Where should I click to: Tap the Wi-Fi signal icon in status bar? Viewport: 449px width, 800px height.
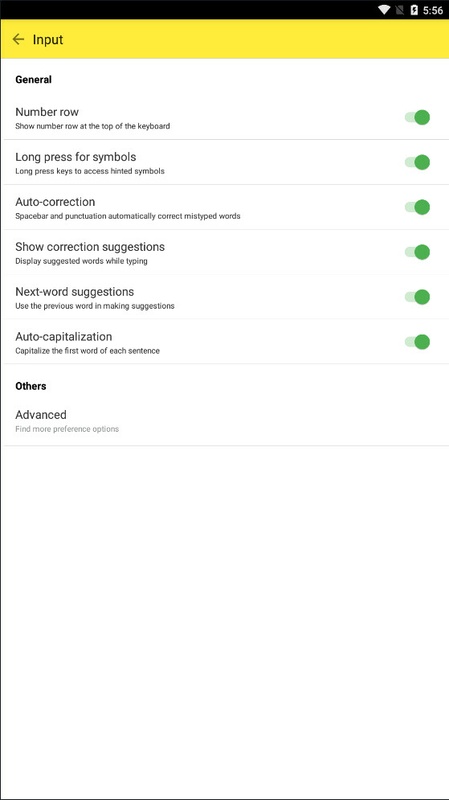point(384,10)
